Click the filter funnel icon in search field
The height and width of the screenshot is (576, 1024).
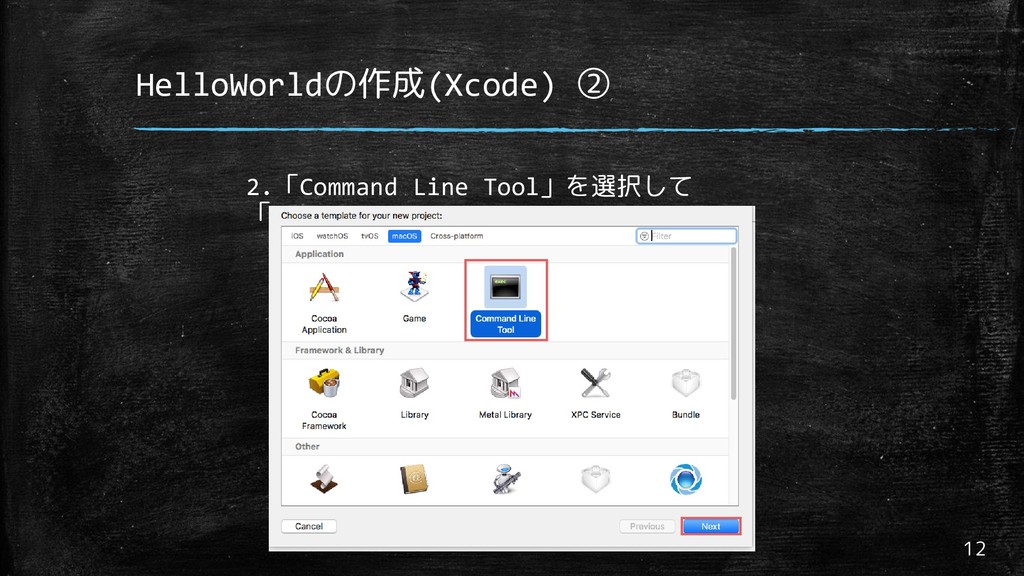tap(644, 236)
